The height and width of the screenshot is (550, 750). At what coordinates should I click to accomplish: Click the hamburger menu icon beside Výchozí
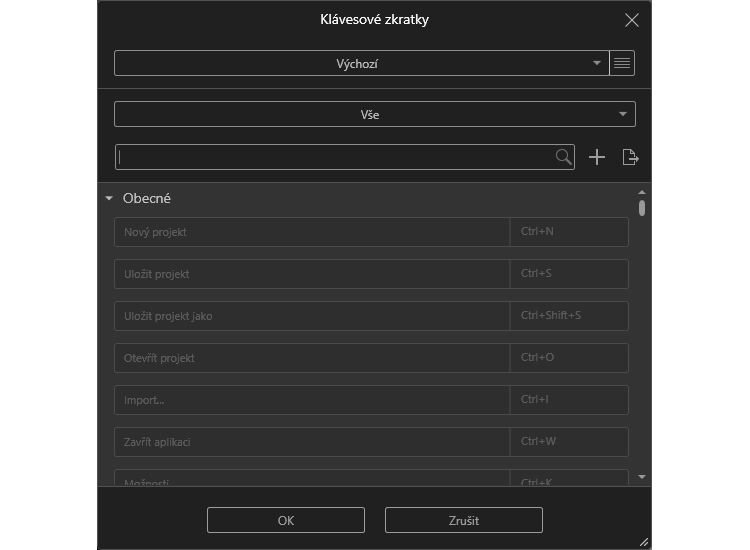pyautogui.click(x=622, y=63)
